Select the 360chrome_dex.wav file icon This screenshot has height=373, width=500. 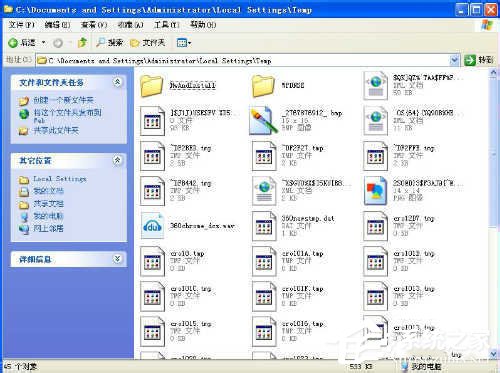pos(152,226)
